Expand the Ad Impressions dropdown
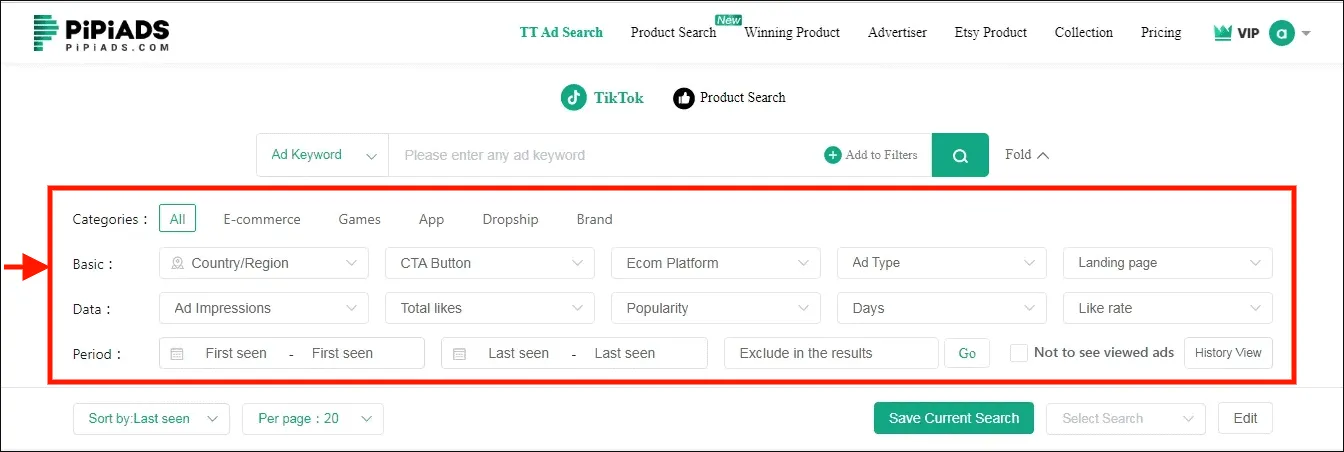Image resolution: width=1344 pixels, height=452 pixels. [264, 308]
